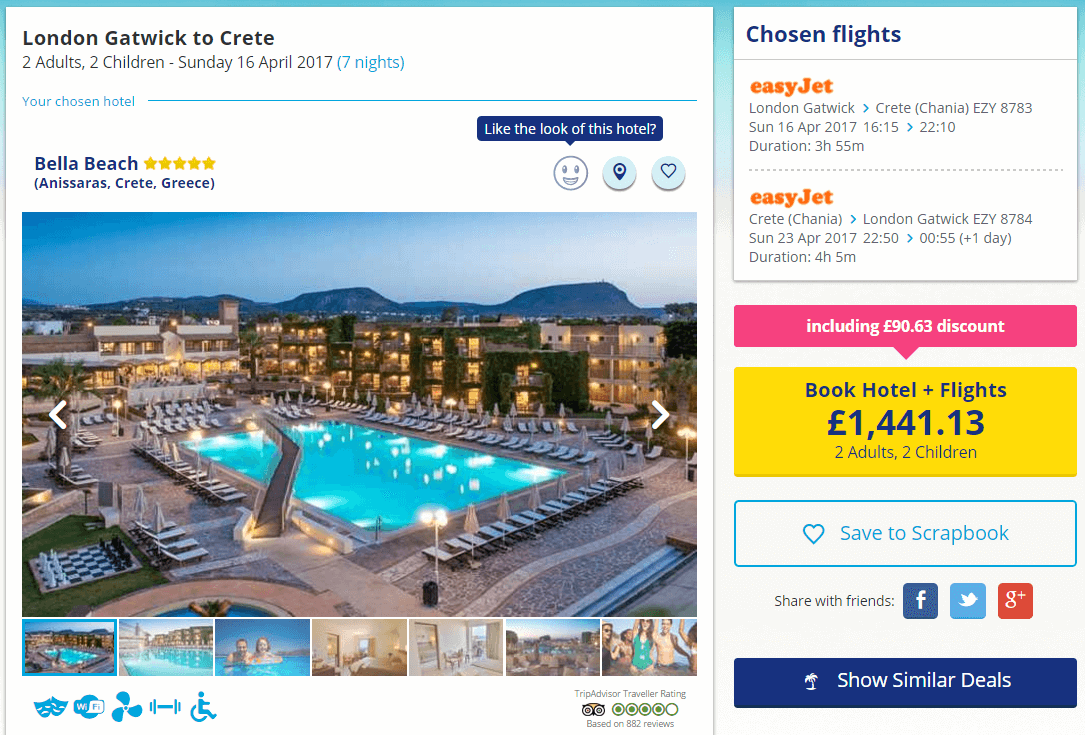Screen dimensions: 1085x735
Task: Click the gym dumbbell amenity icon
Action: 165,707
